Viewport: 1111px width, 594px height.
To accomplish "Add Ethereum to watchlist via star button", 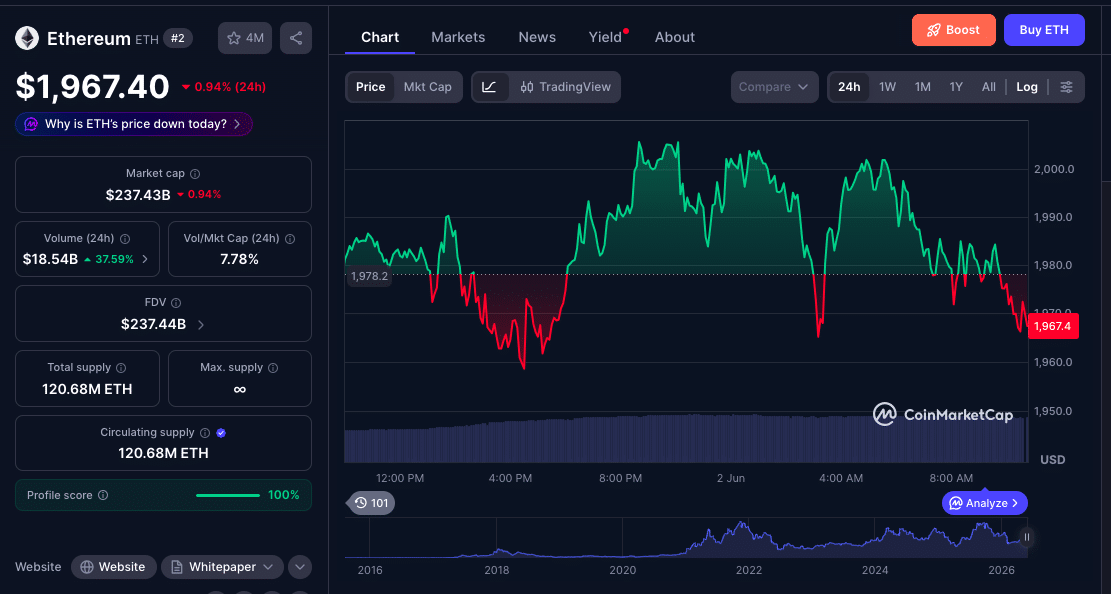I will 245,38.
